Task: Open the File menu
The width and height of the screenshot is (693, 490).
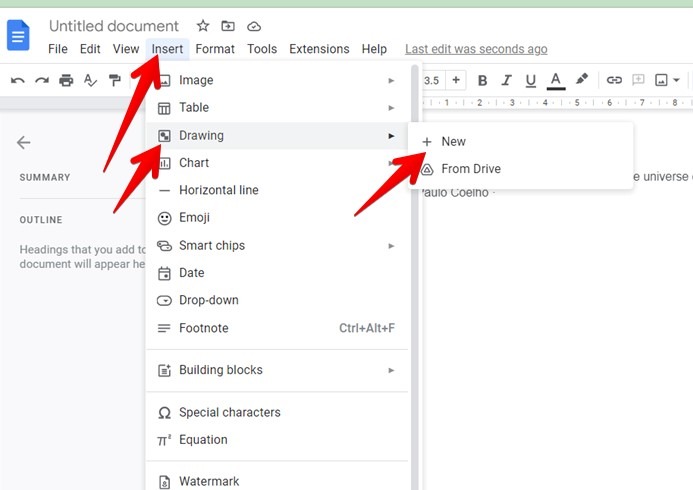Action: coord(58,49)
